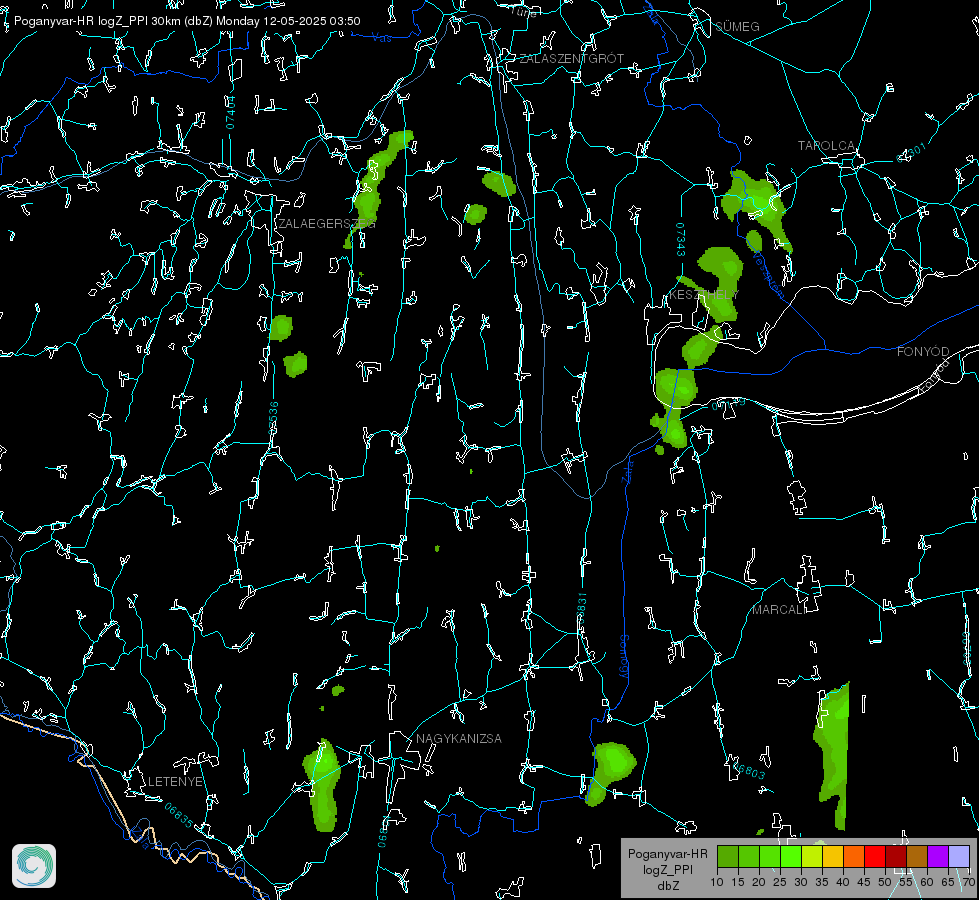Click the SÜMEG city label
Image resolution: width=979 pixels, height=900 pixels.
pyautogui.click(x=737, y=26)
